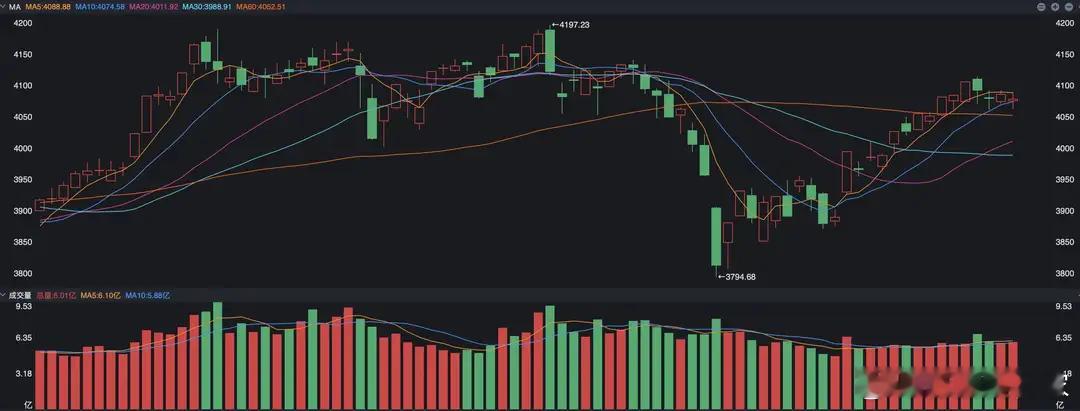Click the volume MA10:5.88亿 label

(148, 295)
